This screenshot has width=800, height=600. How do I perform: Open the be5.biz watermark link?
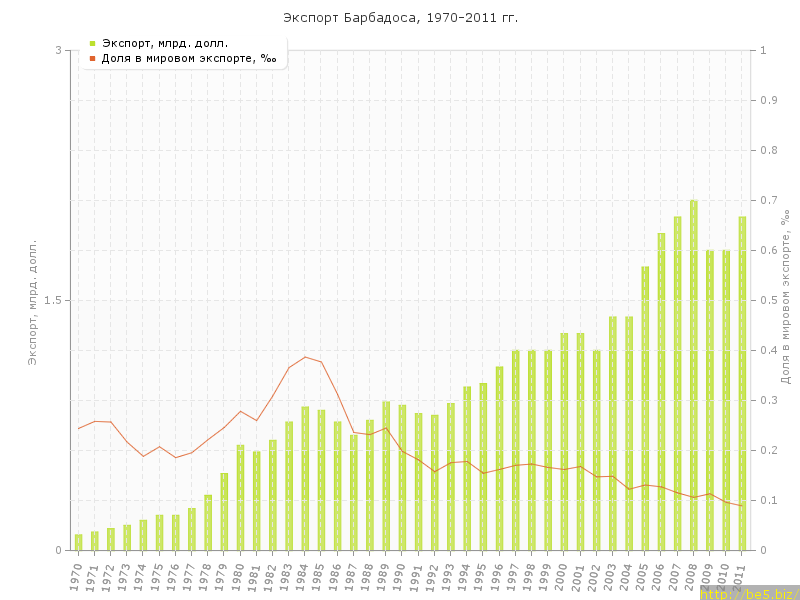point(748,594)
